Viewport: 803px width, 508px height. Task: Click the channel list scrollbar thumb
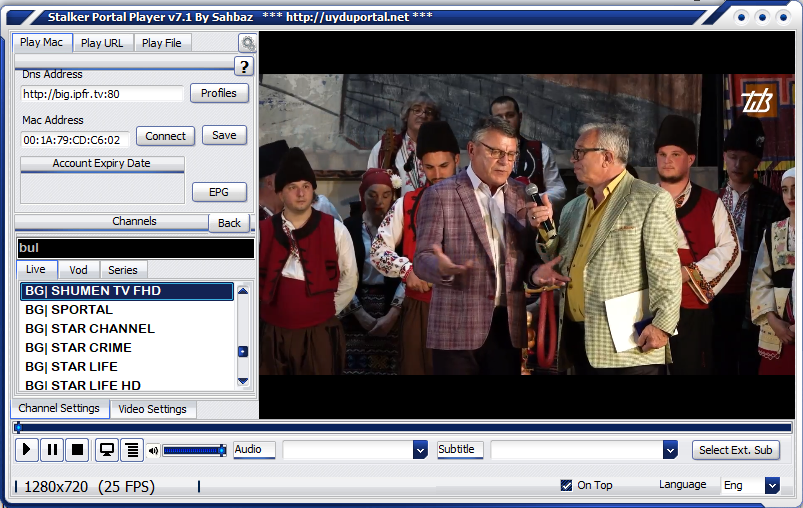click(243, 352)
